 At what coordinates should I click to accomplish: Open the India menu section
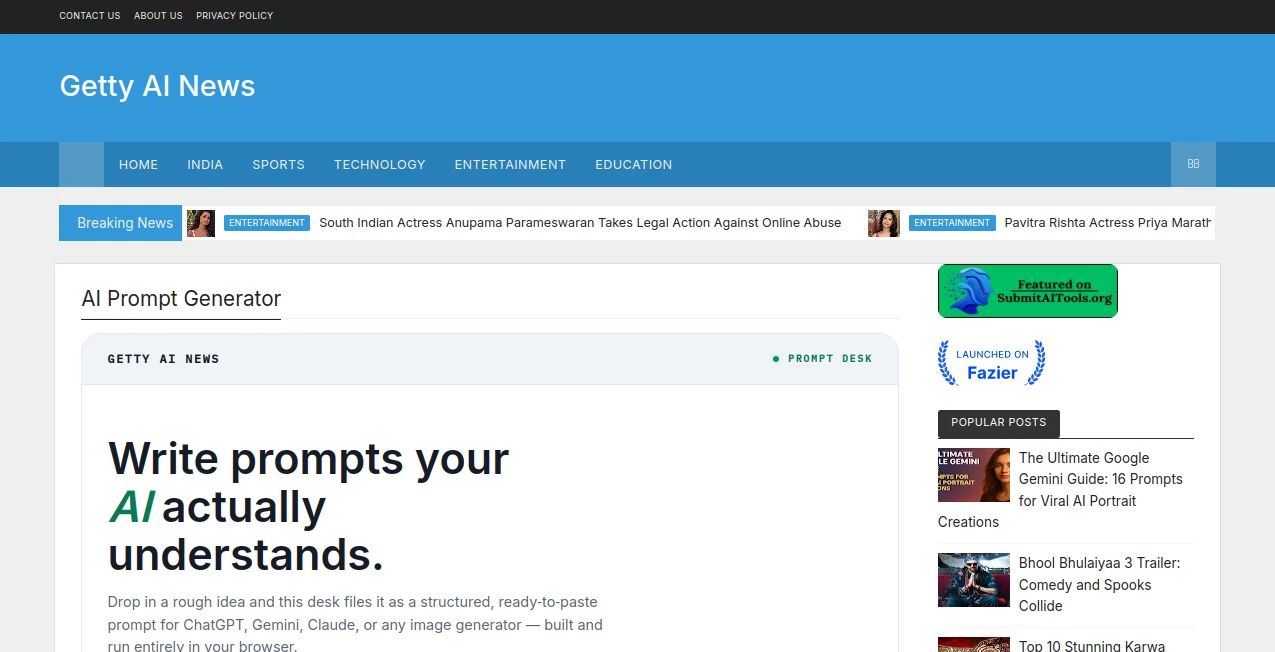(205, 164)
